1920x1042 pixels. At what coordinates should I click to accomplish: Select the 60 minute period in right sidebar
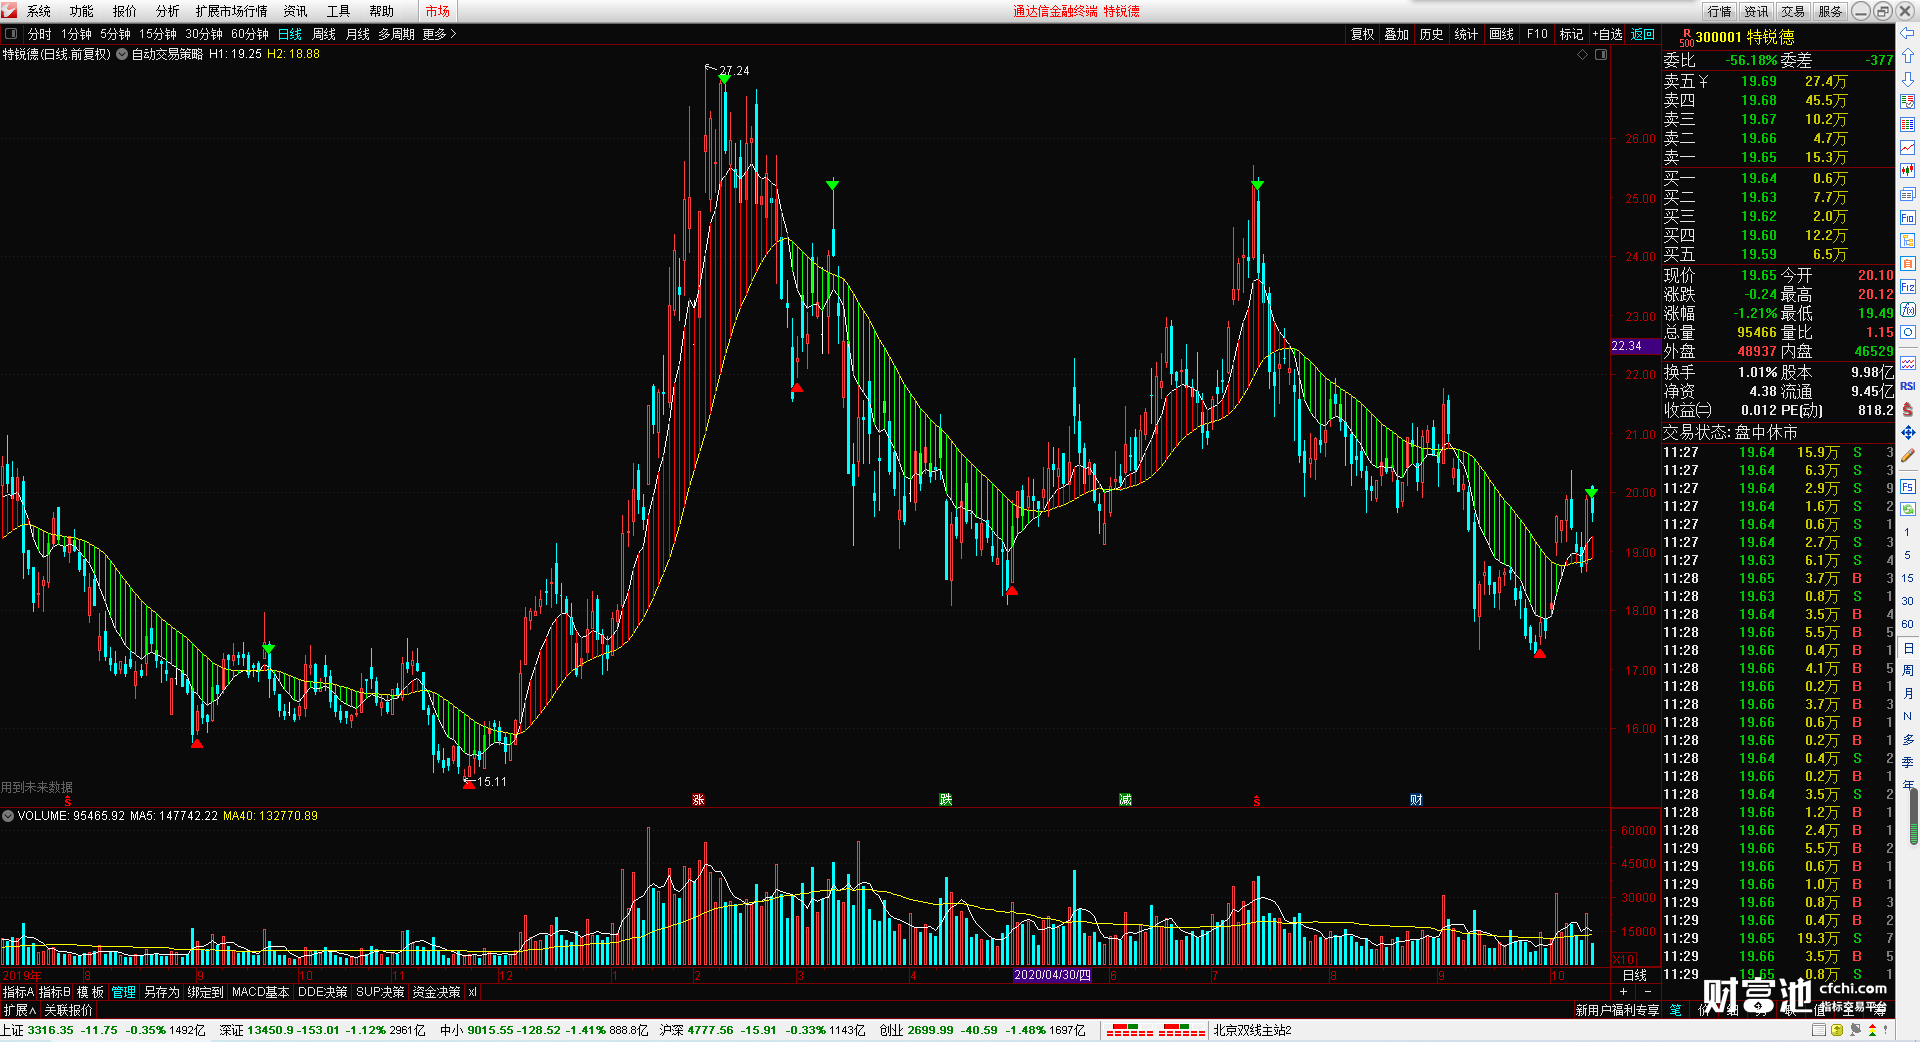(x=1907, y=624)
